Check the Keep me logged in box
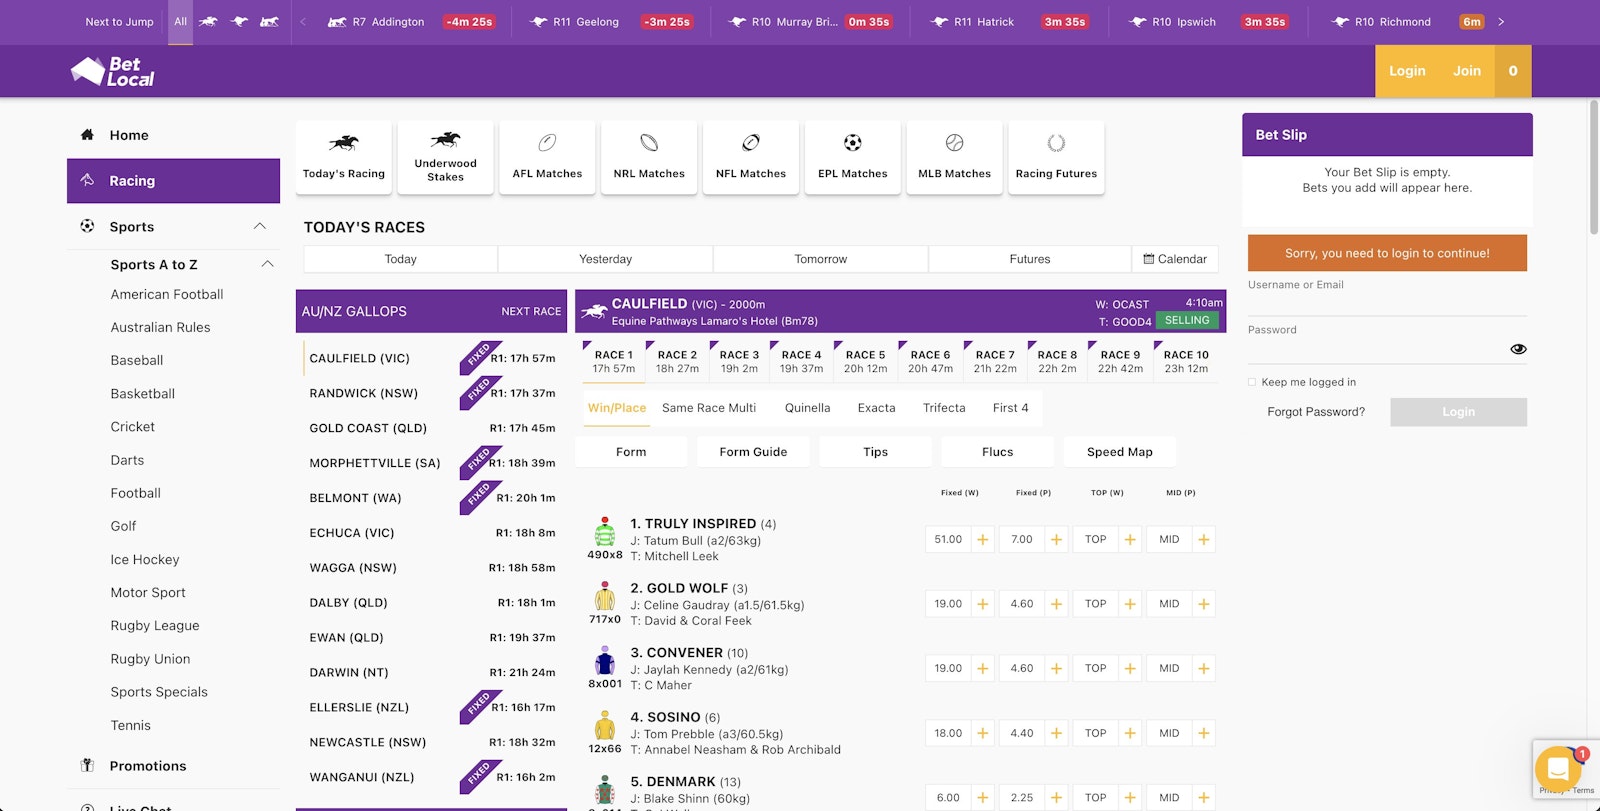Screen dimensions: 1600x811 [1252, 382]
